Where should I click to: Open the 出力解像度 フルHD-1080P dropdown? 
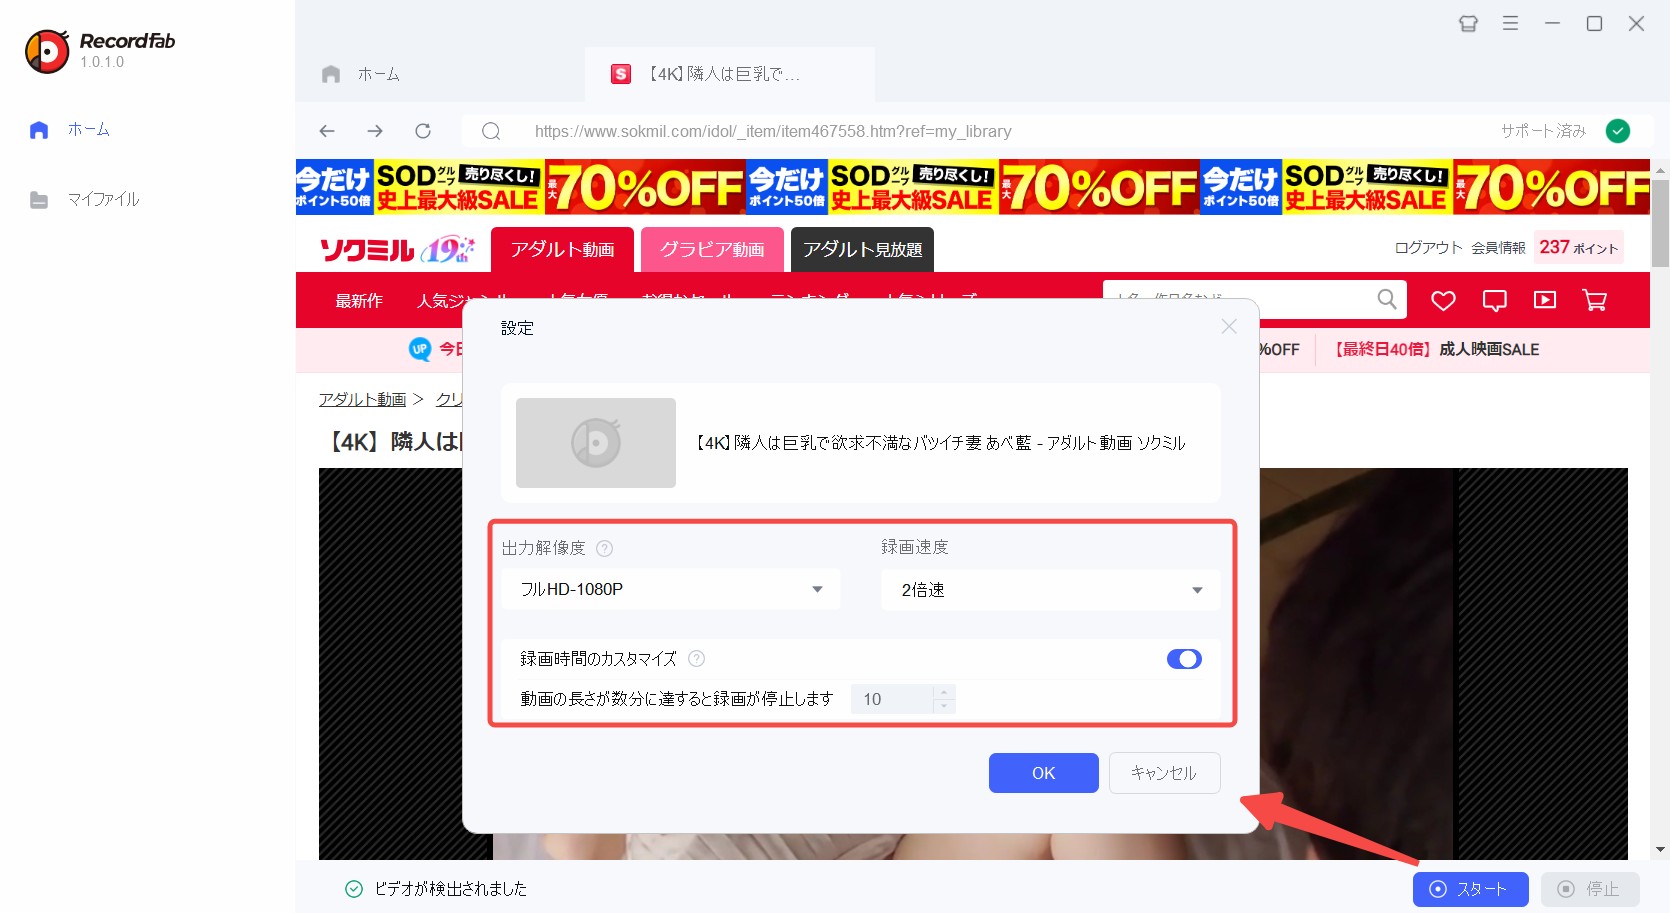coord(671,590)
